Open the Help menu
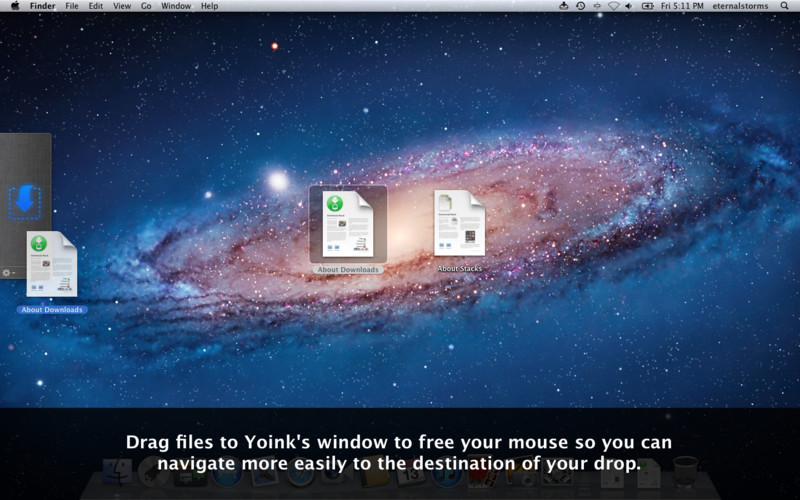Screen dimensions: 800x500 [209, 6]
